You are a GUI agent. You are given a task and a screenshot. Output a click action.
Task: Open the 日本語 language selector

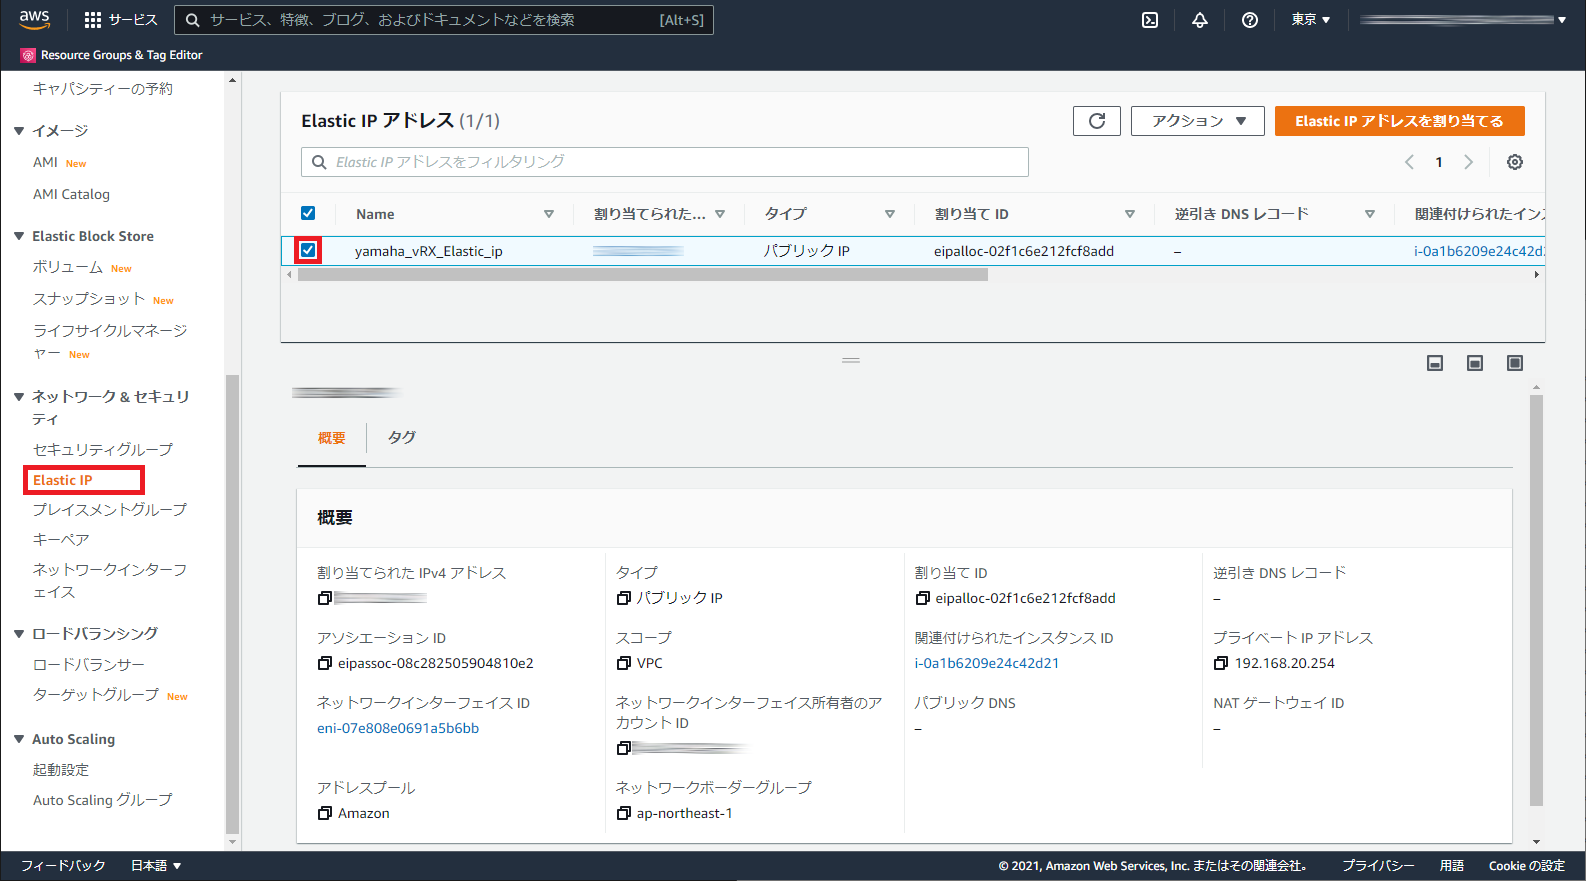point(156,866)
